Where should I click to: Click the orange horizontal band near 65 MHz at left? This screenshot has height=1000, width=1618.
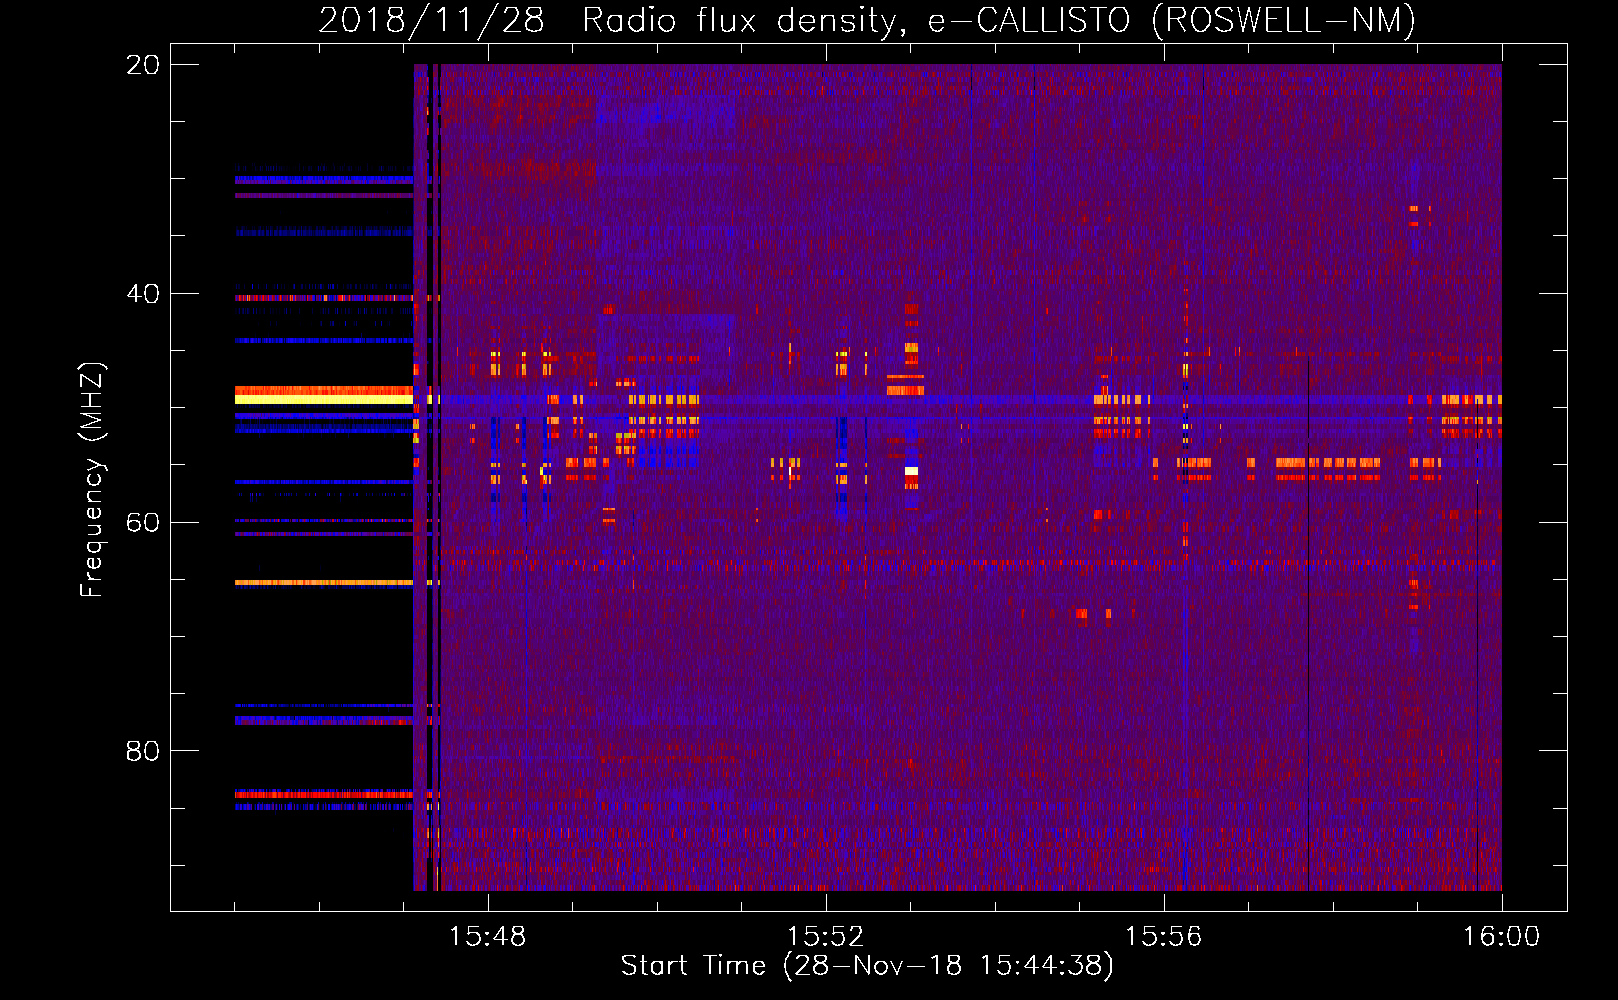[x=324, y=582]
